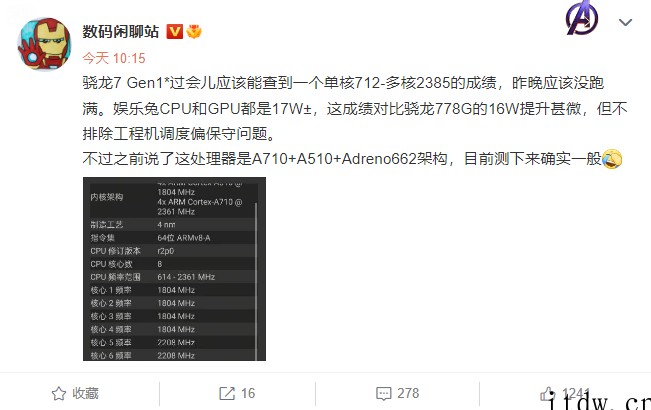651x410 pixels.
Task: Click the repost share icon
Action: click(x=227, y=393)
